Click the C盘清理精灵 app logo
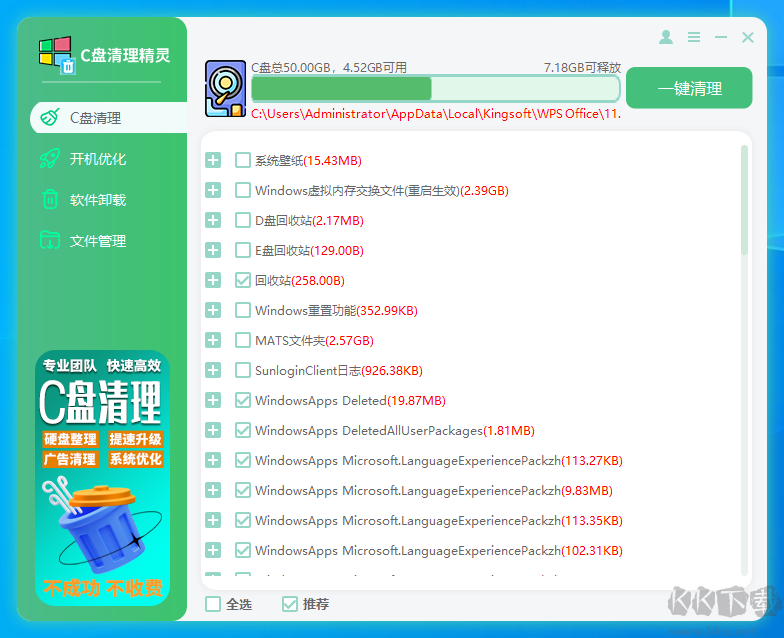 pyautogui.click(x=56, y=56)
